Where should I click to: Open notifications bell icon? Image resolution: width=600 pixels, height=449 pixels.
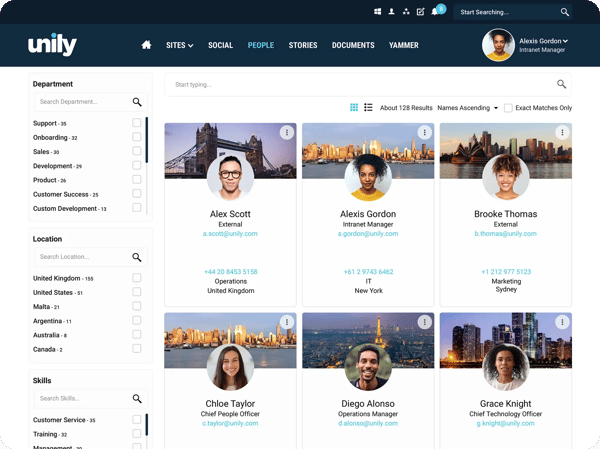pos(435,12)
